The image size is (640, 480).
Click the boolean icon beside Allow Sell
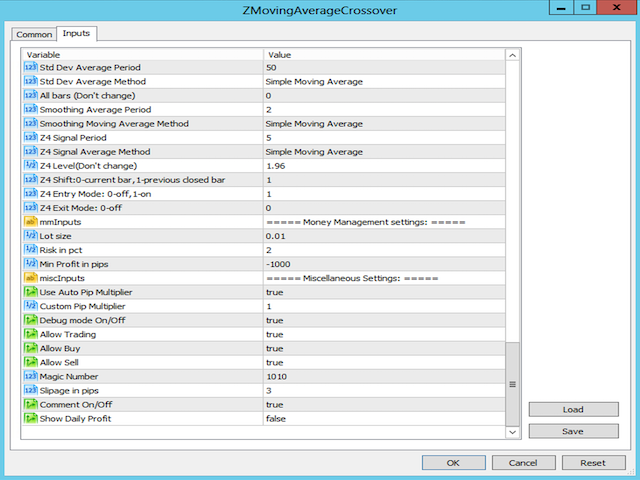[31, 362]
